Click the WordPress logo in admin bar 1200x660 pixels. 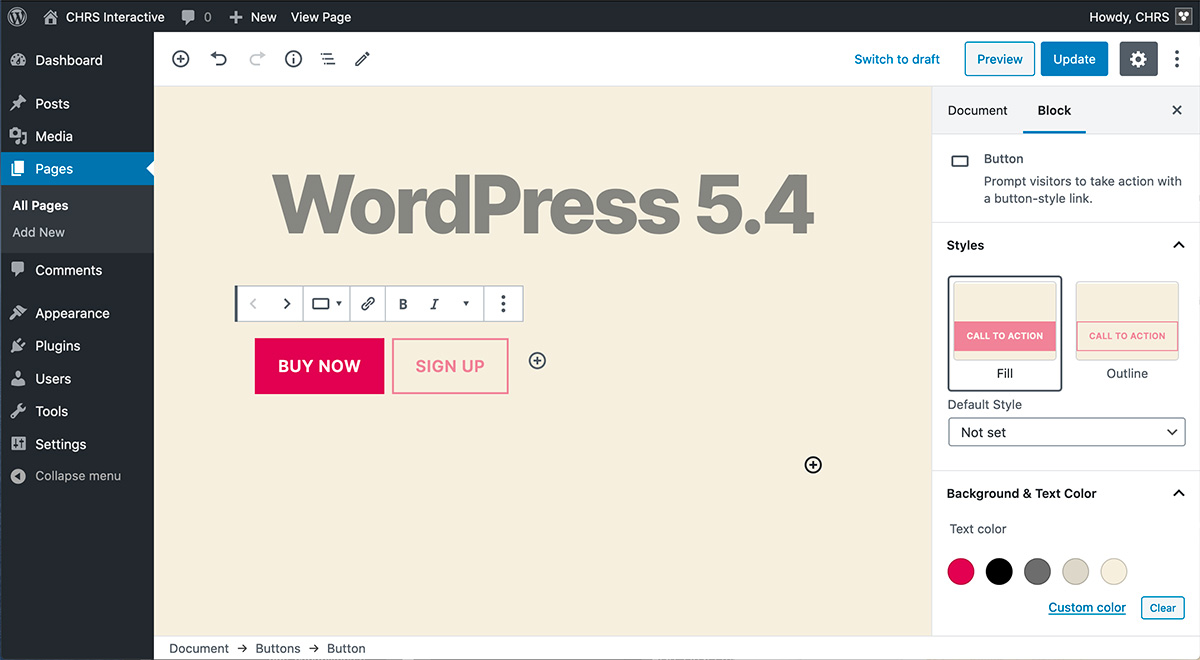17,16
